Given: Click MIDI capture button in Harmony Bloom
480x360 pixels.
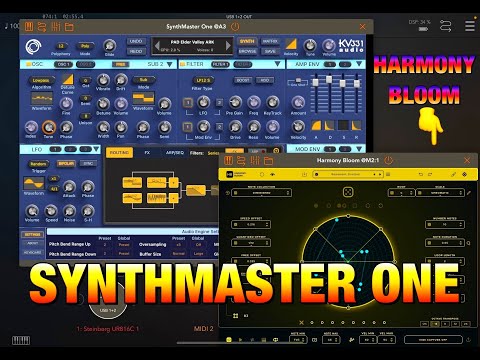Looking at the screenshot, I should [433, 340].
